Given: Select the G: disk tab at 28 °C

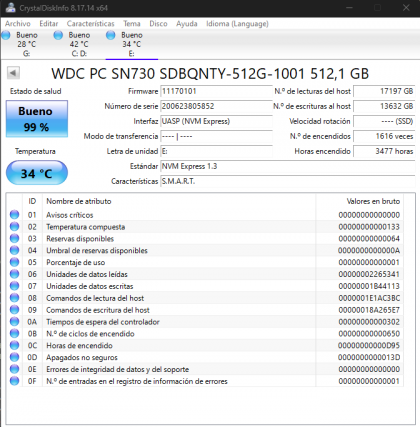Looking at the screenshot, I should pos(26,44).
